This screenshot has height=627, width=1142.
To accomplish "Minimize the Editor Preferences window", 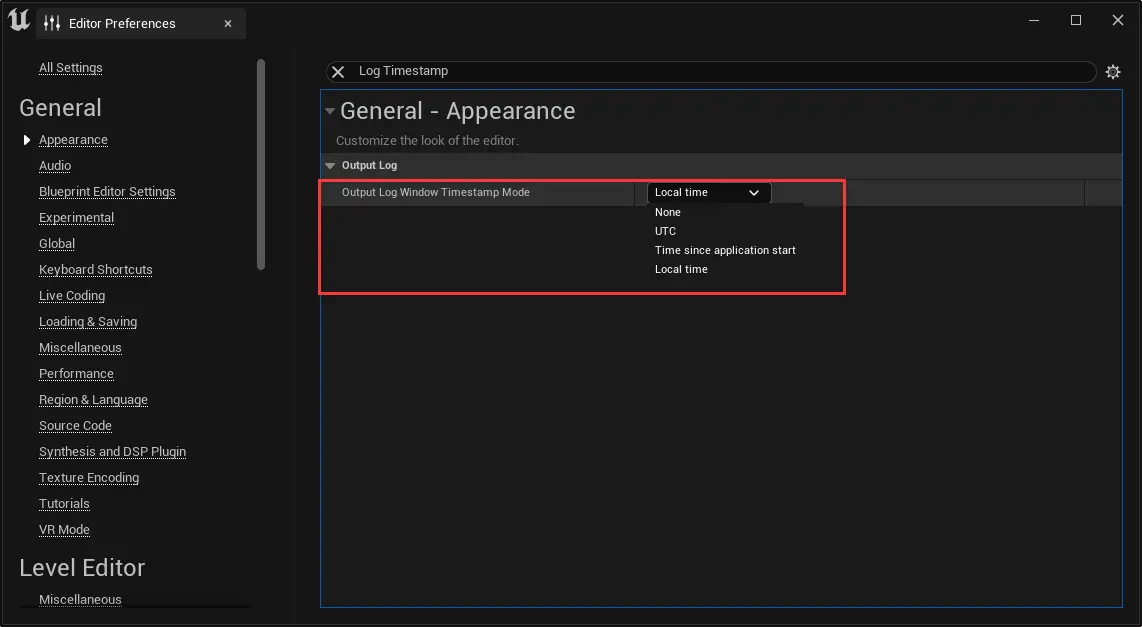I will pos(1033,20).
